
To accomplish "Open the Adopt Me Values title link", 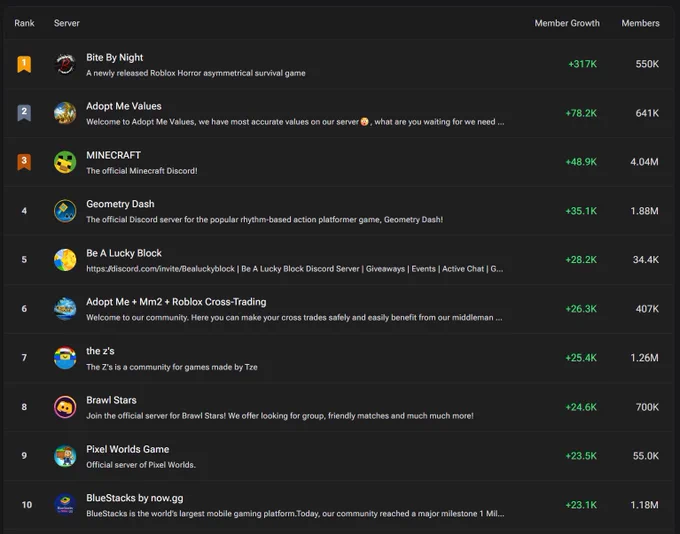I will tap(124, 106).
